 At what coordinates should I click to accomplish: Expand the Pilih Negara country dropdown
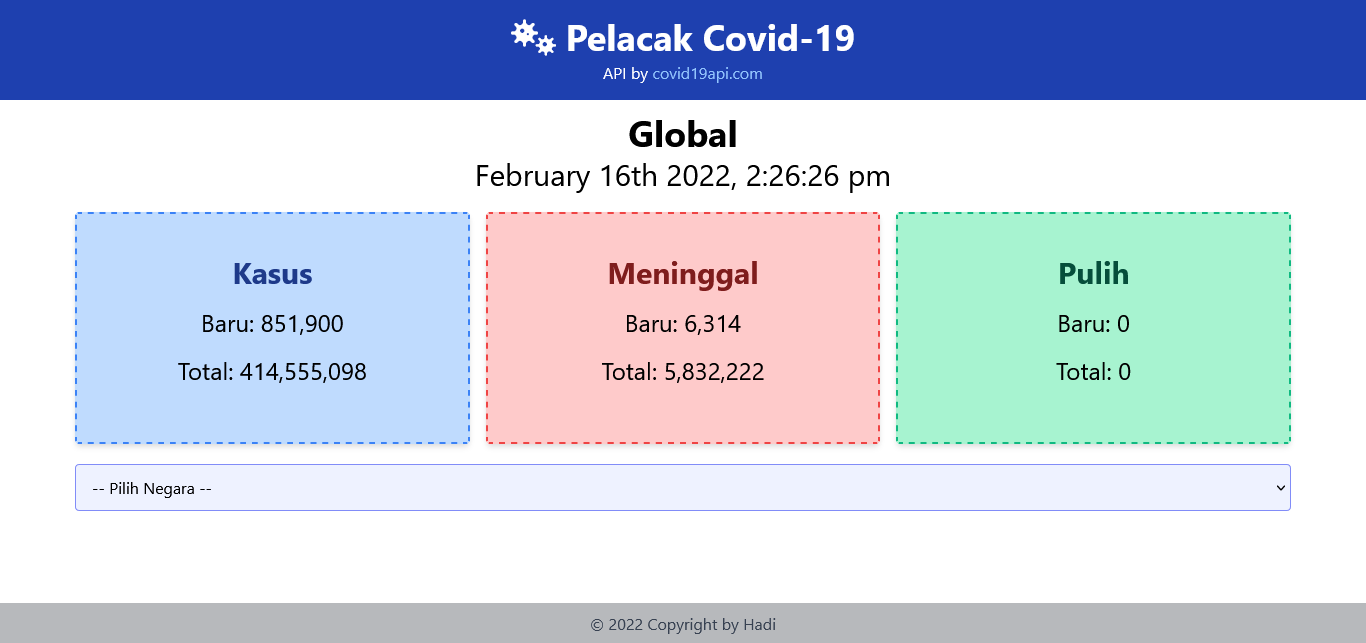click(x=682, y=488)
